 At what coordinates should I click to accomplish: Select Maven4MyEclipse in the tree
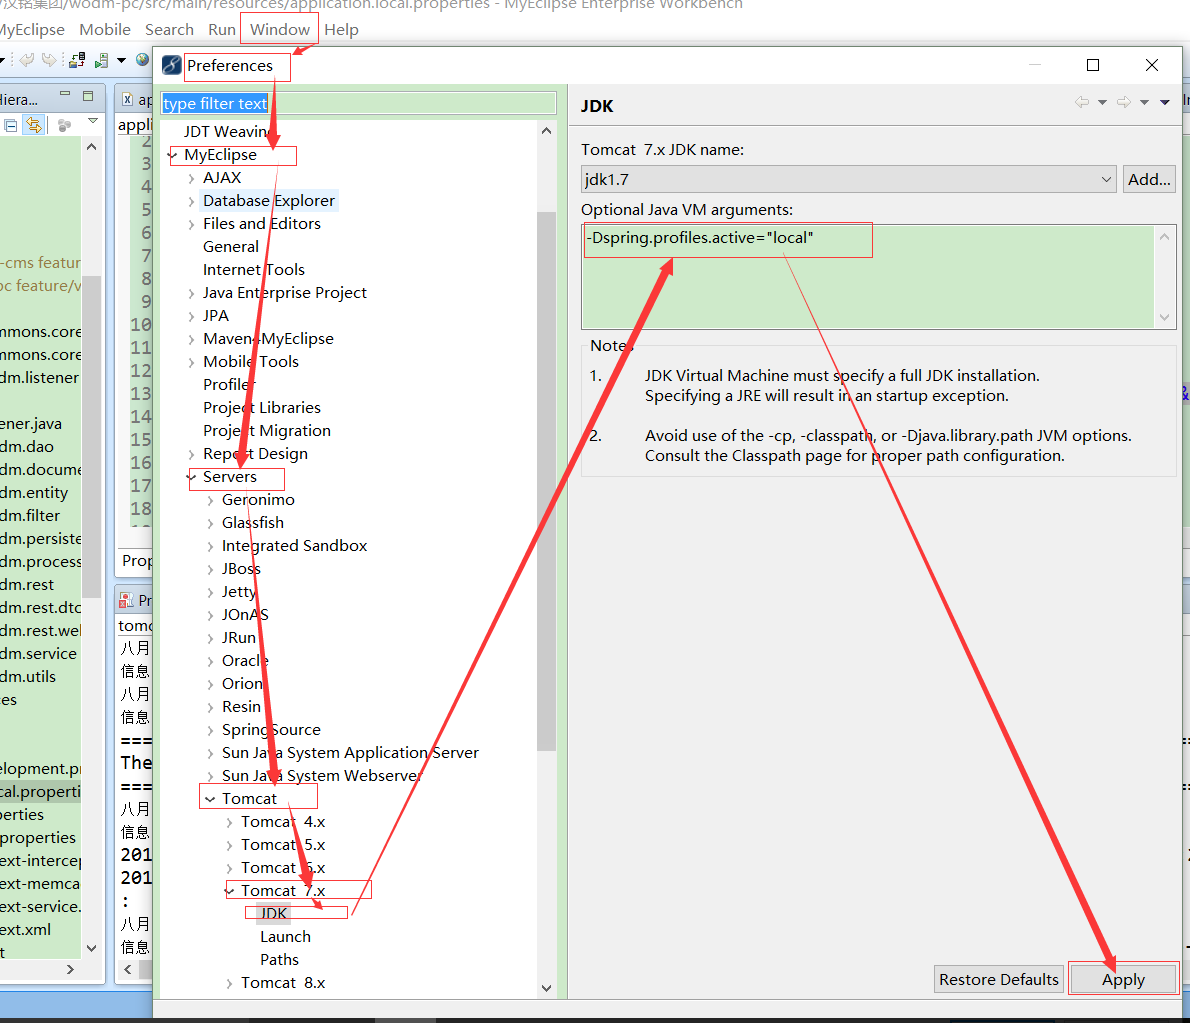268,338
